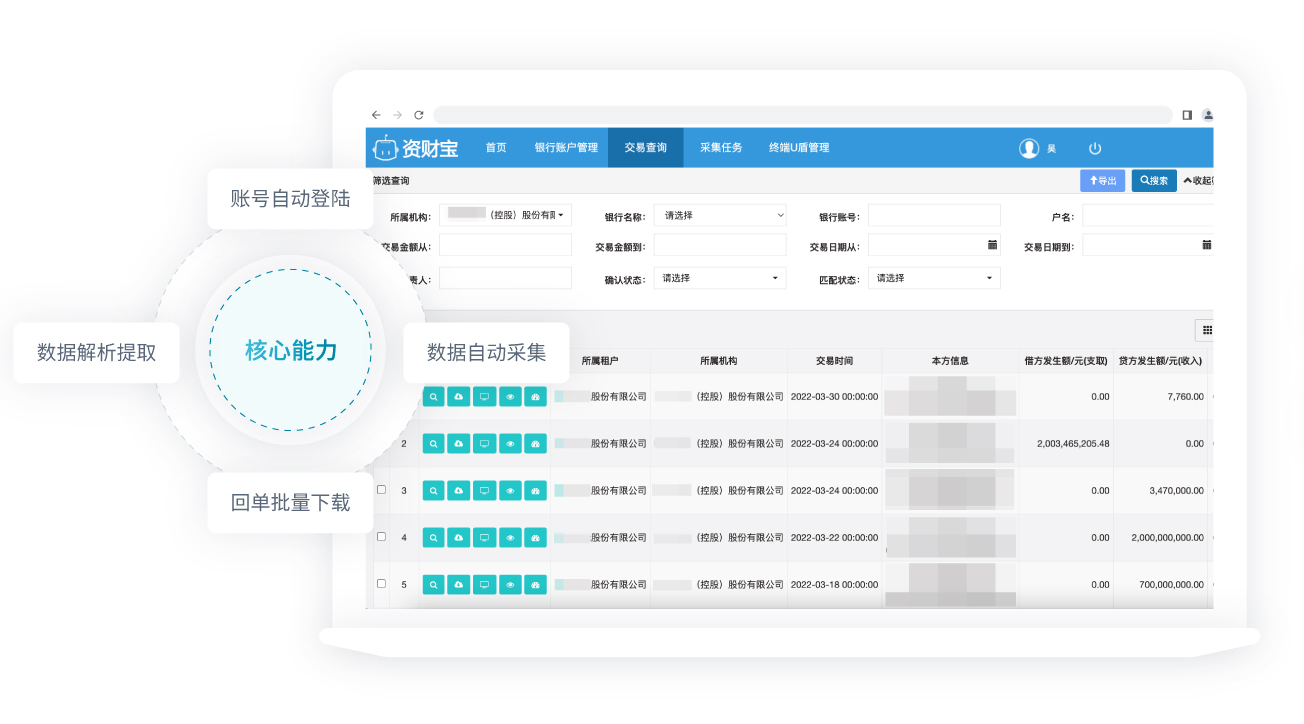Open calendar picker for 交易日期从 field
Image resolution: width=1304 pixels, height=724 pixels.
click(992, 245)
